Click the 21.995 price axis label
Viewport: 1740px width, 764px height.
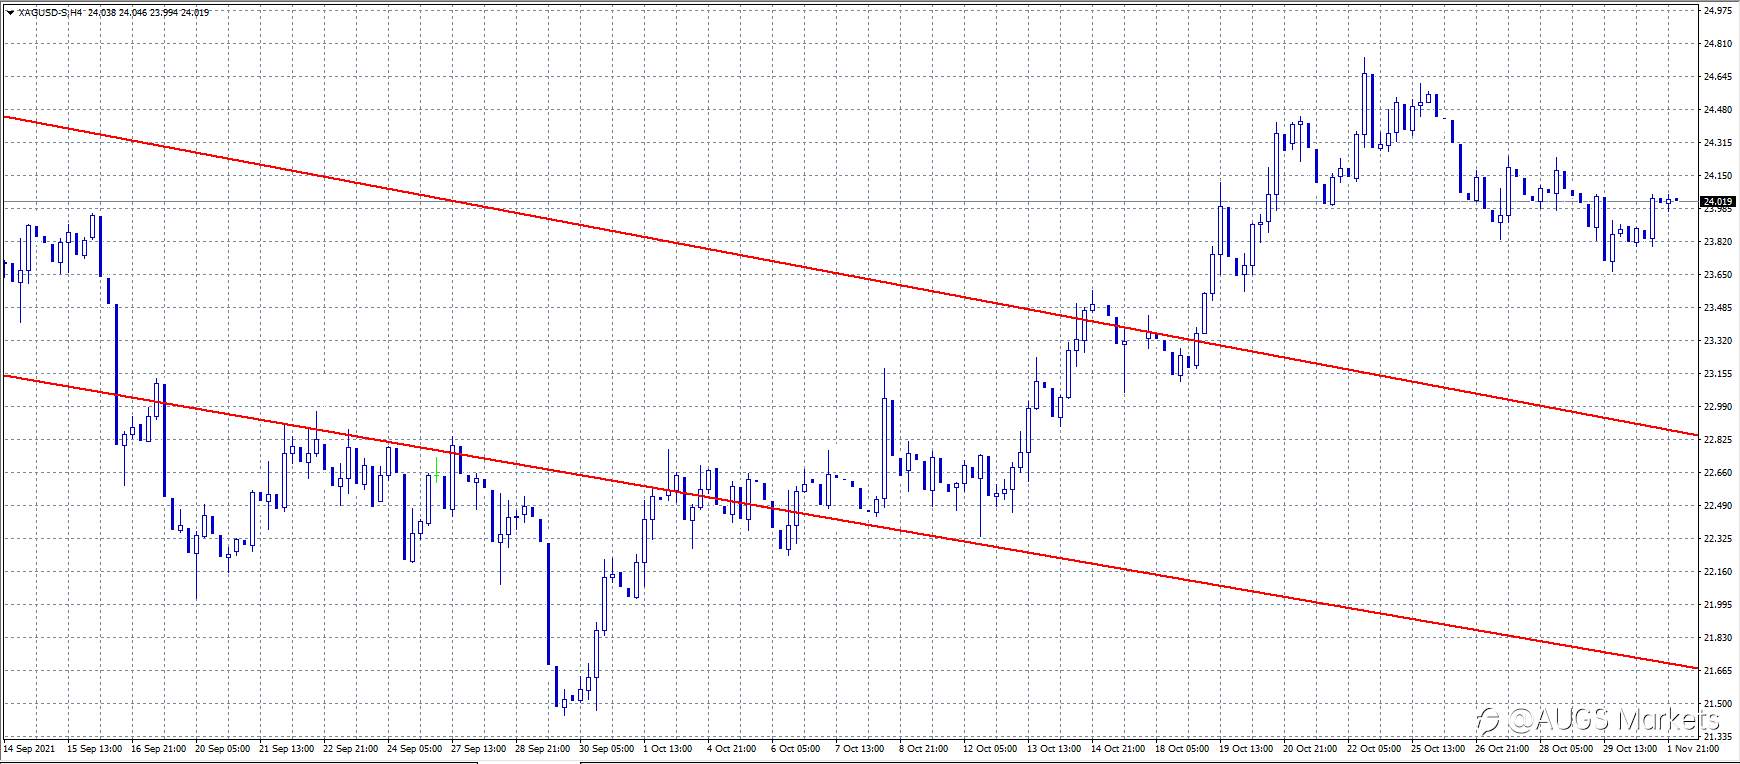pos(1718,605)
